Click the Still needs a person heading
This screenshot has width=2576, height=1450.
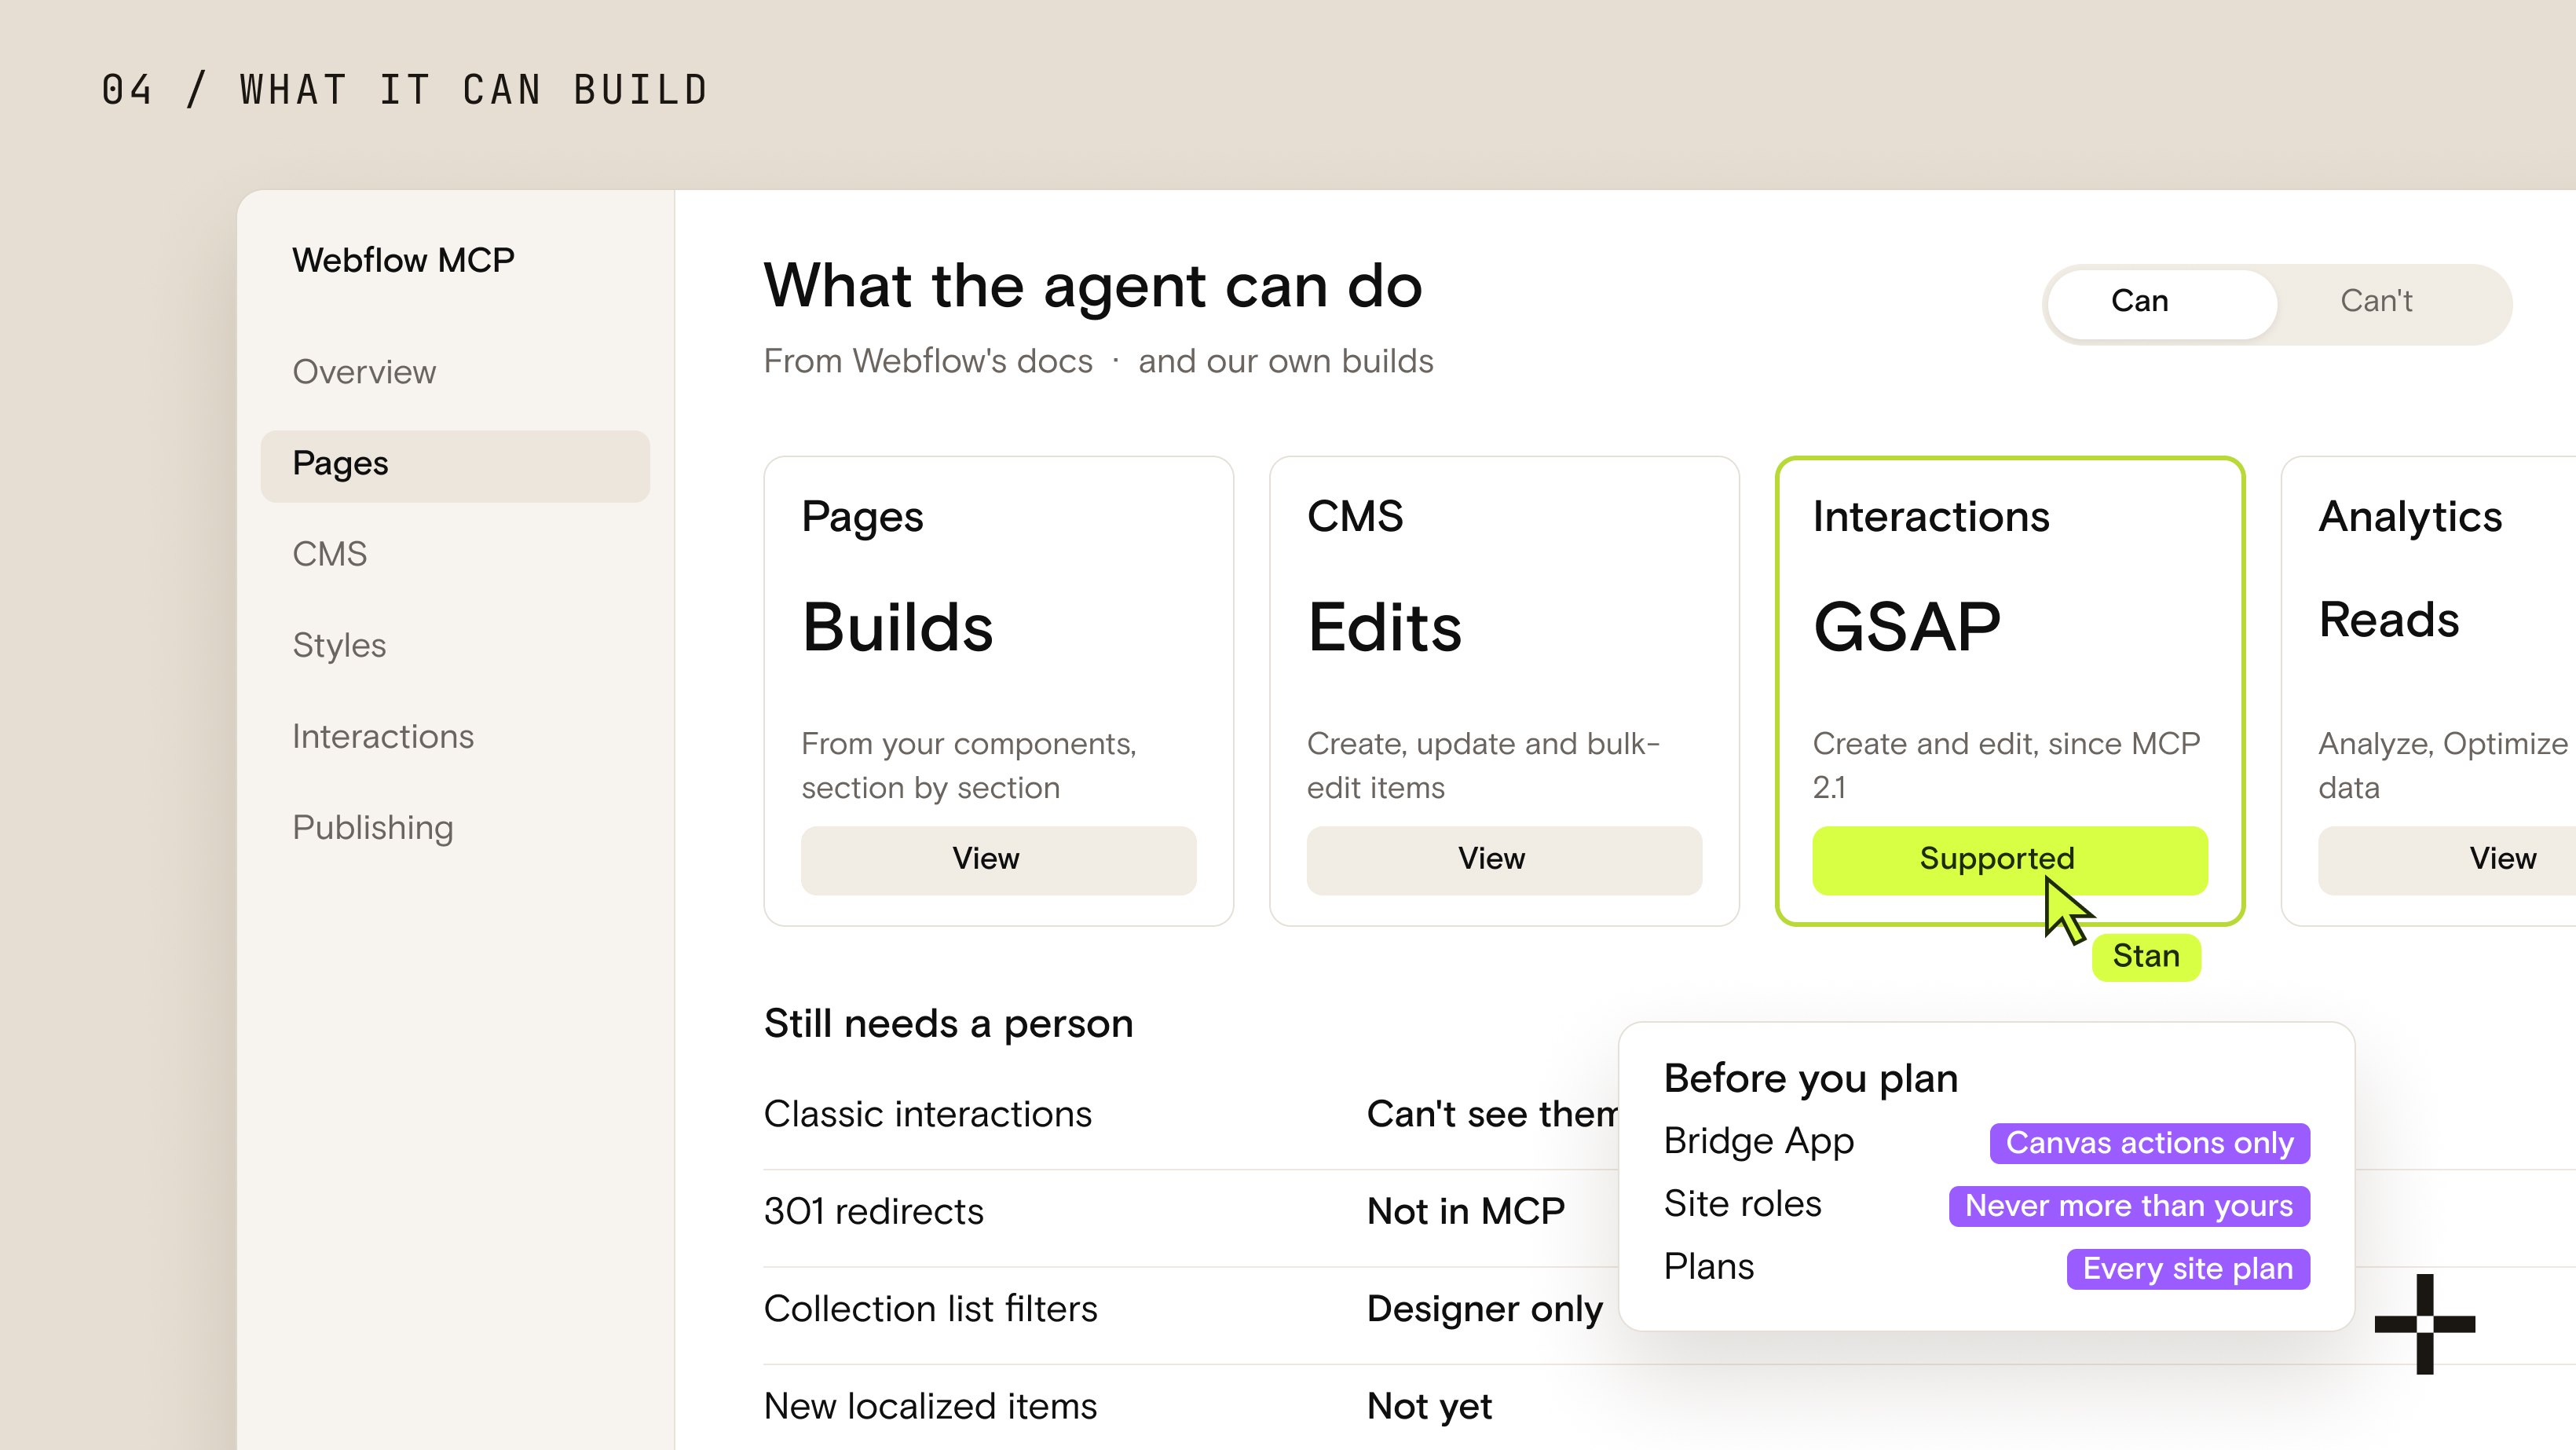(x=949, y=1025)
